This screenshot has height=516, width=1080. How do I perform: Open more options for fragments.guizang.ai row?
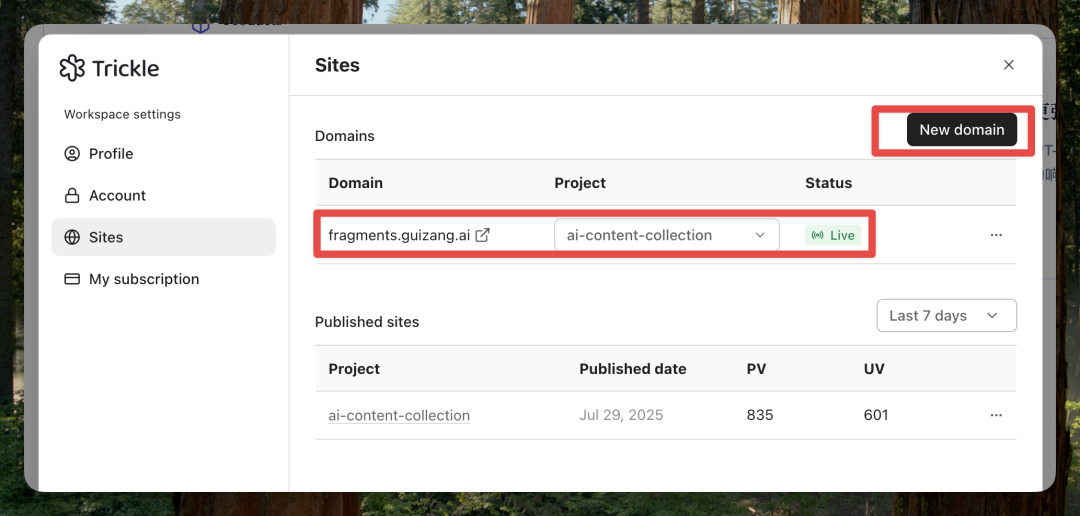[x=995, y=235]
